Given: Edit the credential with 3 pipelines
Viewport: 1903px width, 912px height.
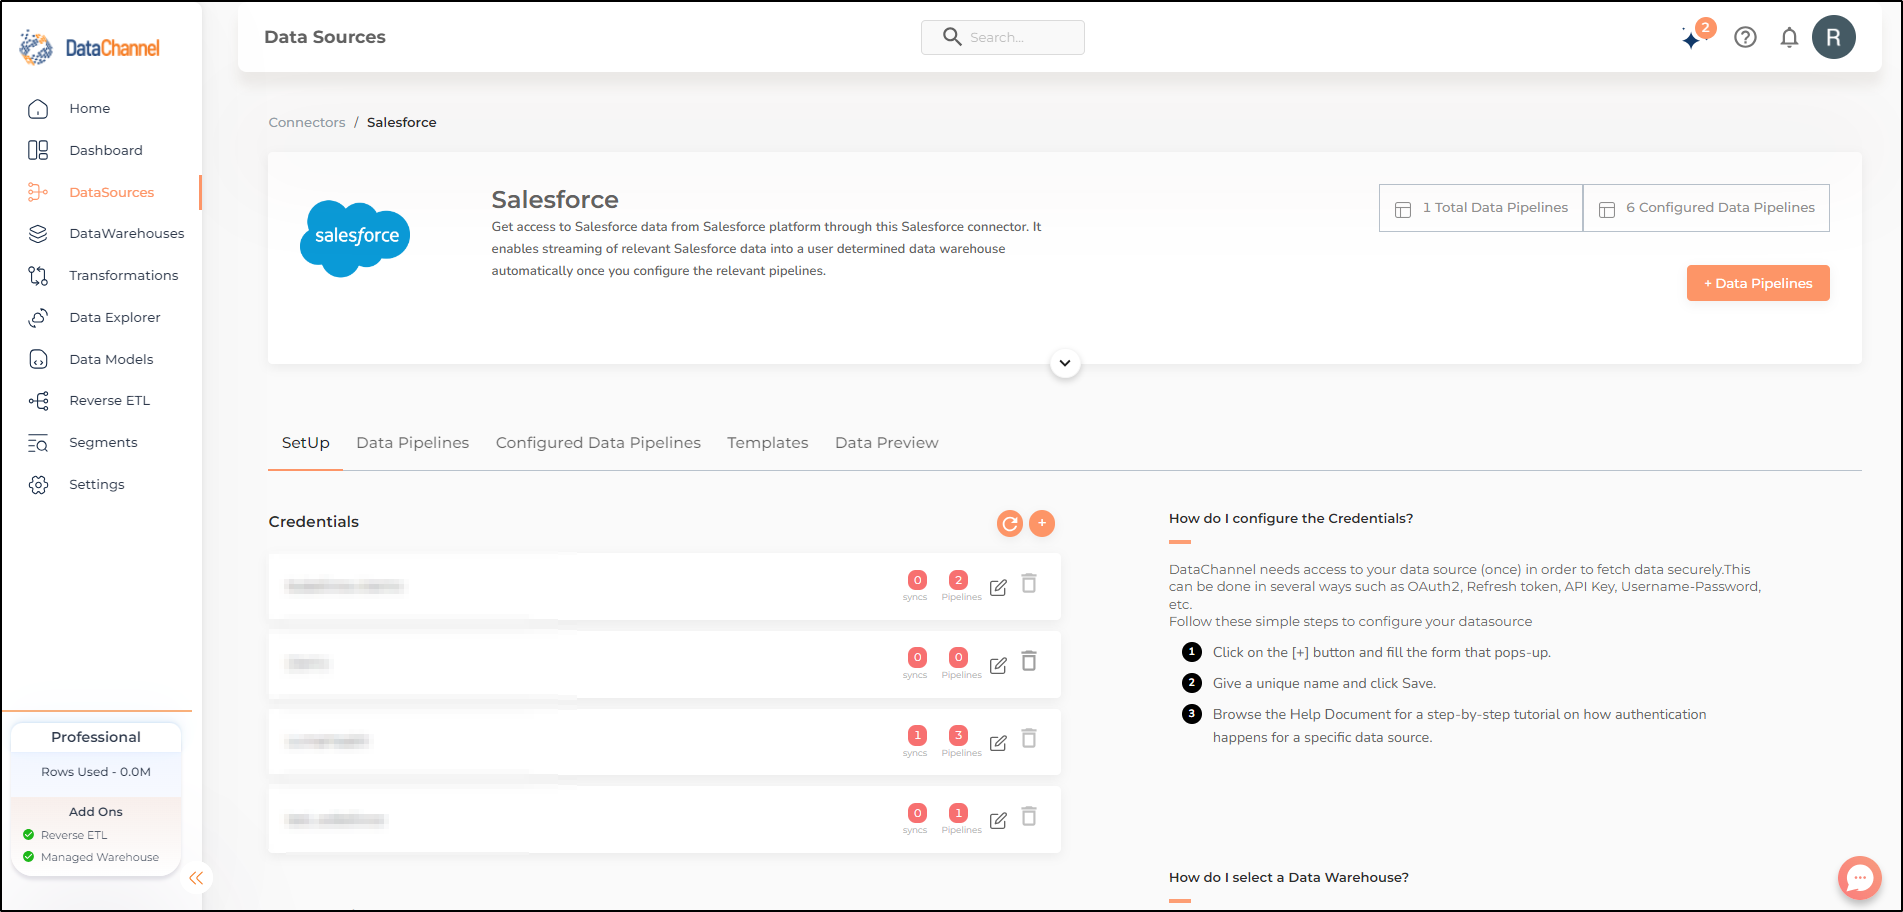Looking at the screenshot, I should [x=998, y=743].
